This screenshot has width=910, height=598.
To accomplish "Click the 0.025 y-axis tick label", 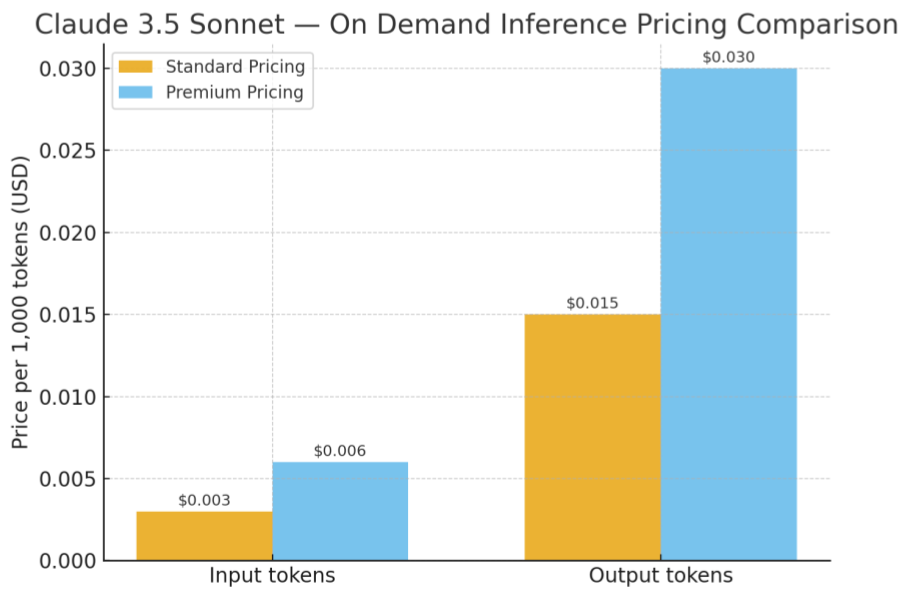I will (67, 151).
